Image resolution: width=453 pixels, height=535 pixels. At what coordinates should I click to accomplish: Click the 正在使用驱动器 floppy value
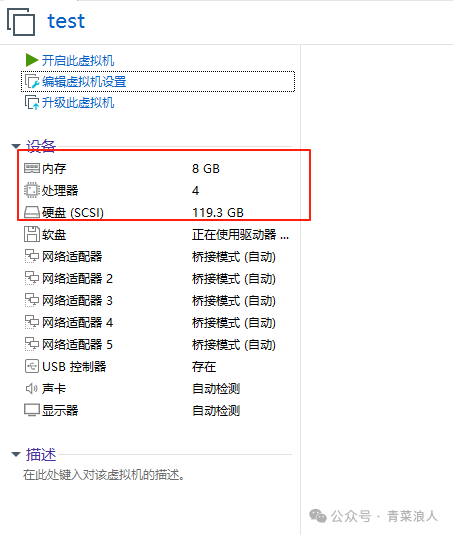point(240,234)
